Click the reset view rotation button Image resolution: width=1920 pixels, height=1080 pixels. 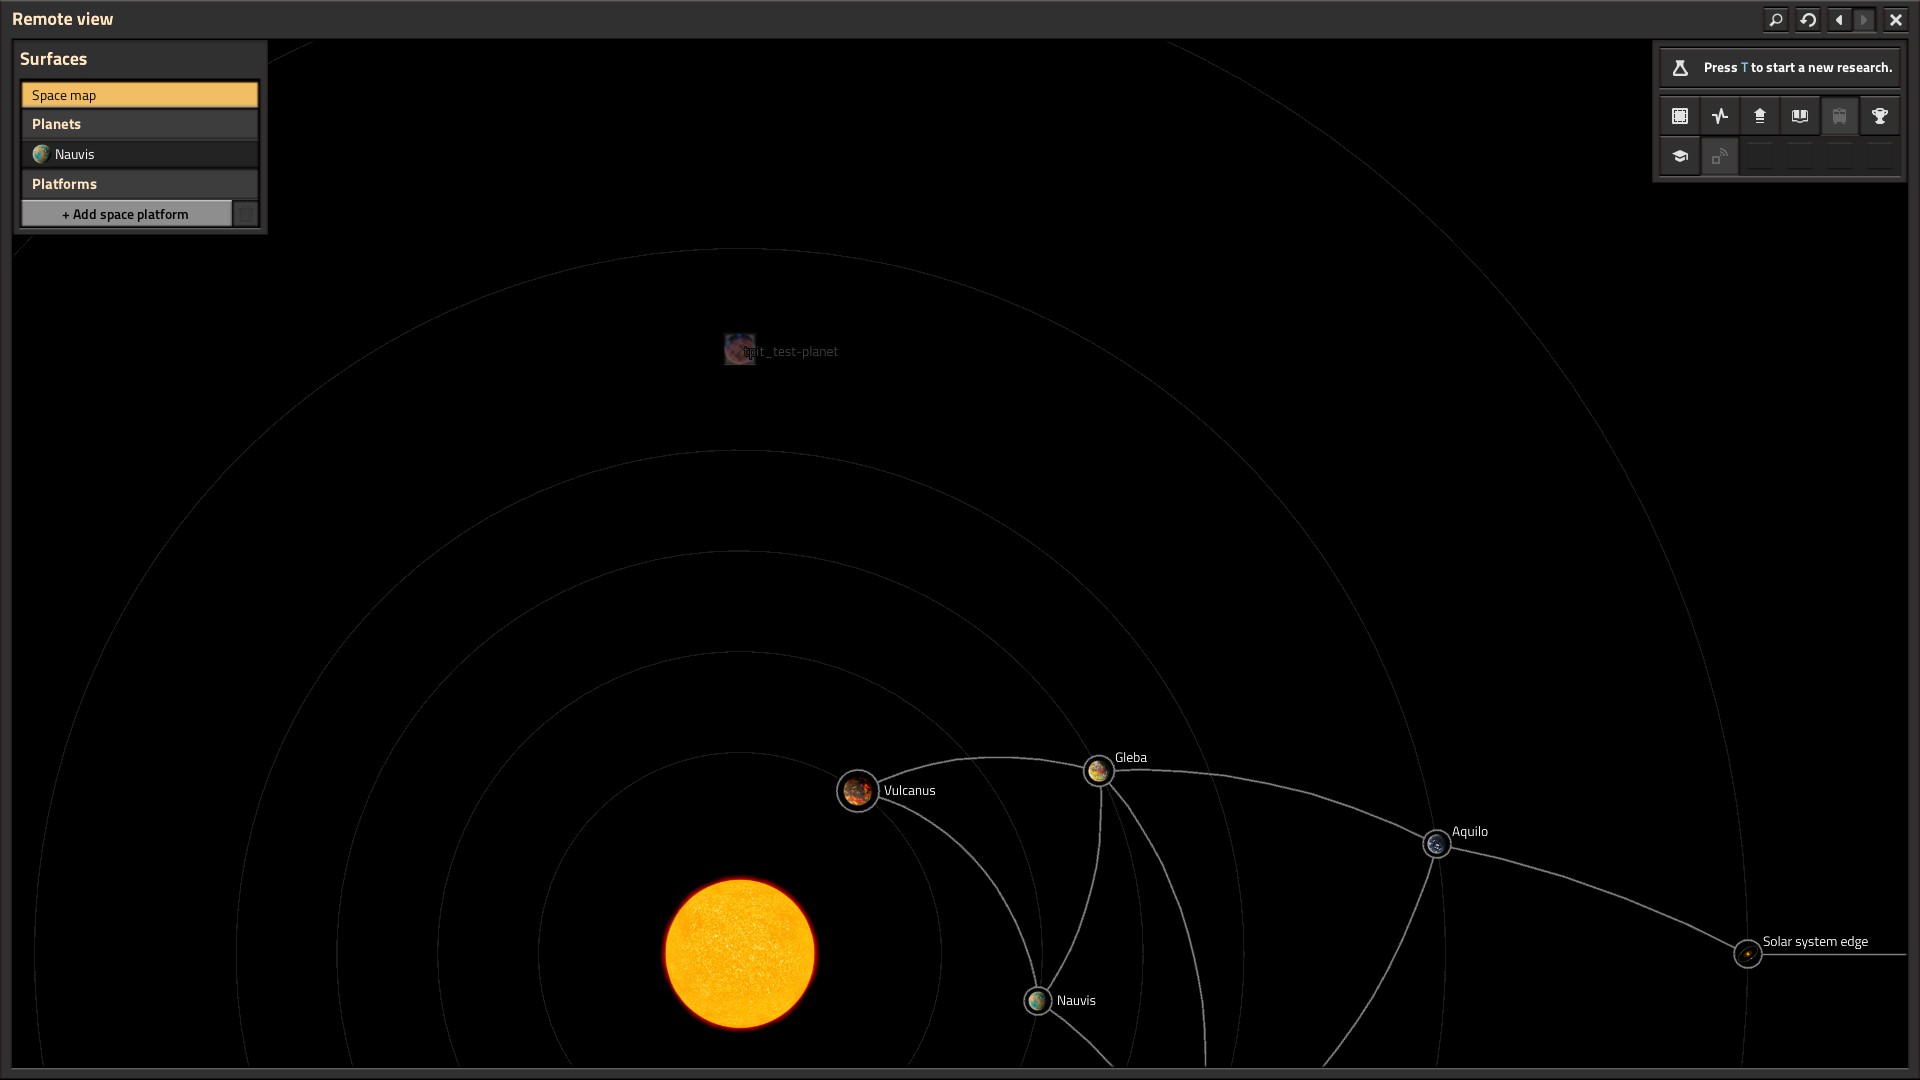(x=1808, y=19)
